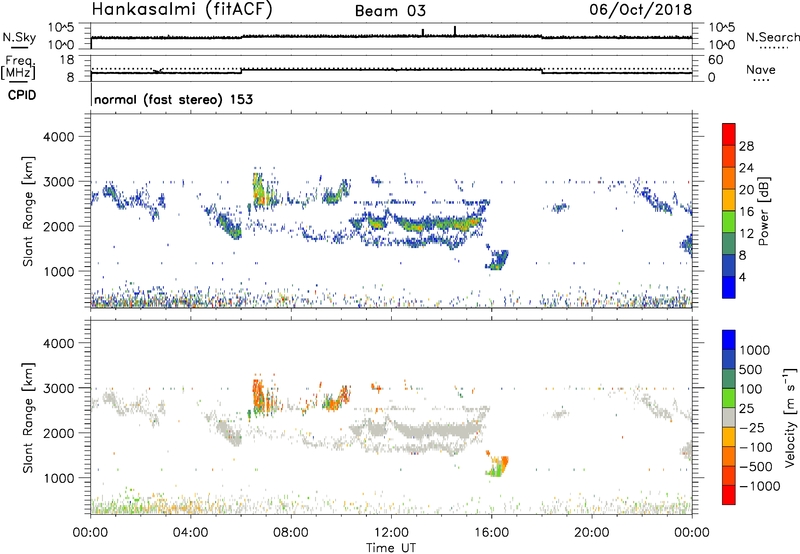Click the N.Sky legend label
The height and width of the screenshot is (554, 800).
coord(19,37)
